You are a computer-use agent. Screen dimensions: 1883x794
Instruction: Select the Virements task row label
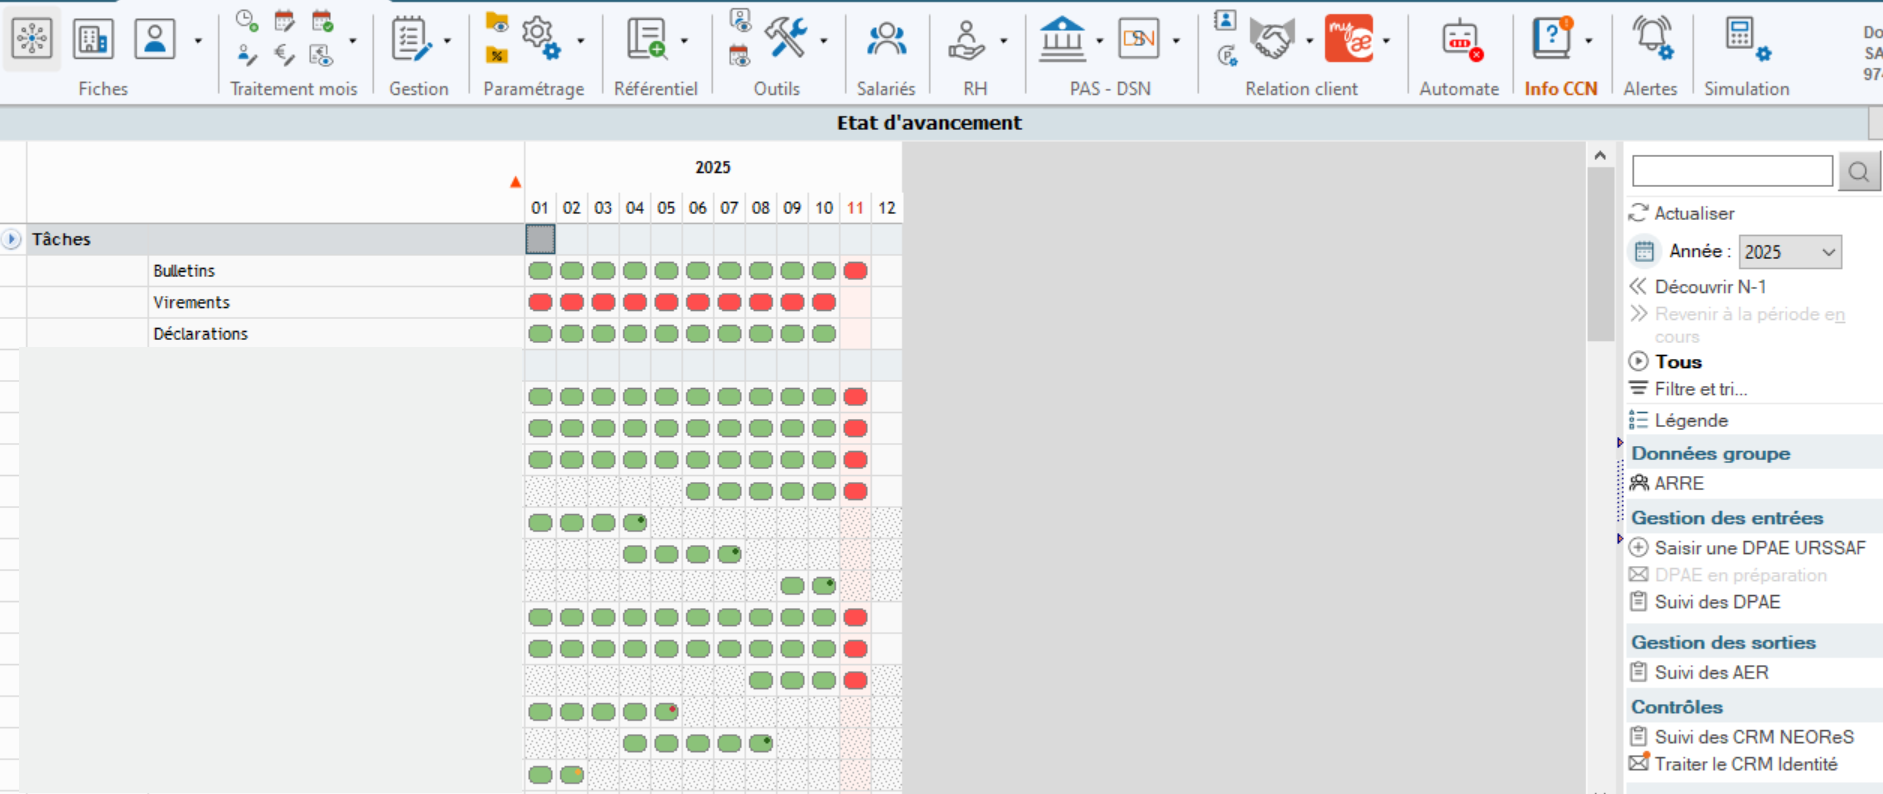[x=191, y=302]
